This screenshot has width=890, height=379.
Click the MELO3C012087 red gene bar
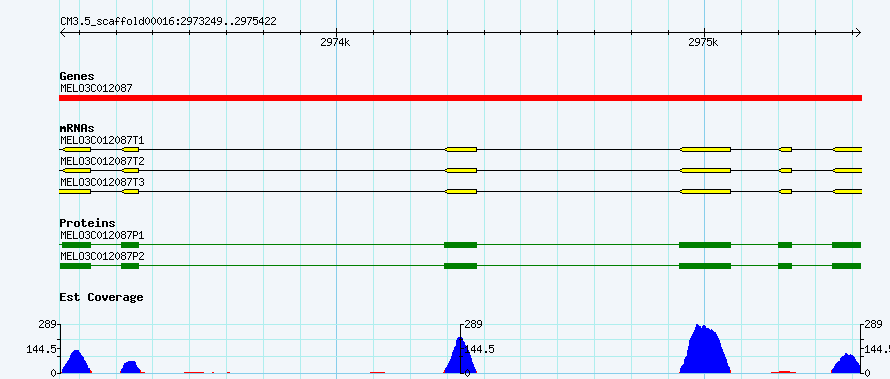click(460, 98)
